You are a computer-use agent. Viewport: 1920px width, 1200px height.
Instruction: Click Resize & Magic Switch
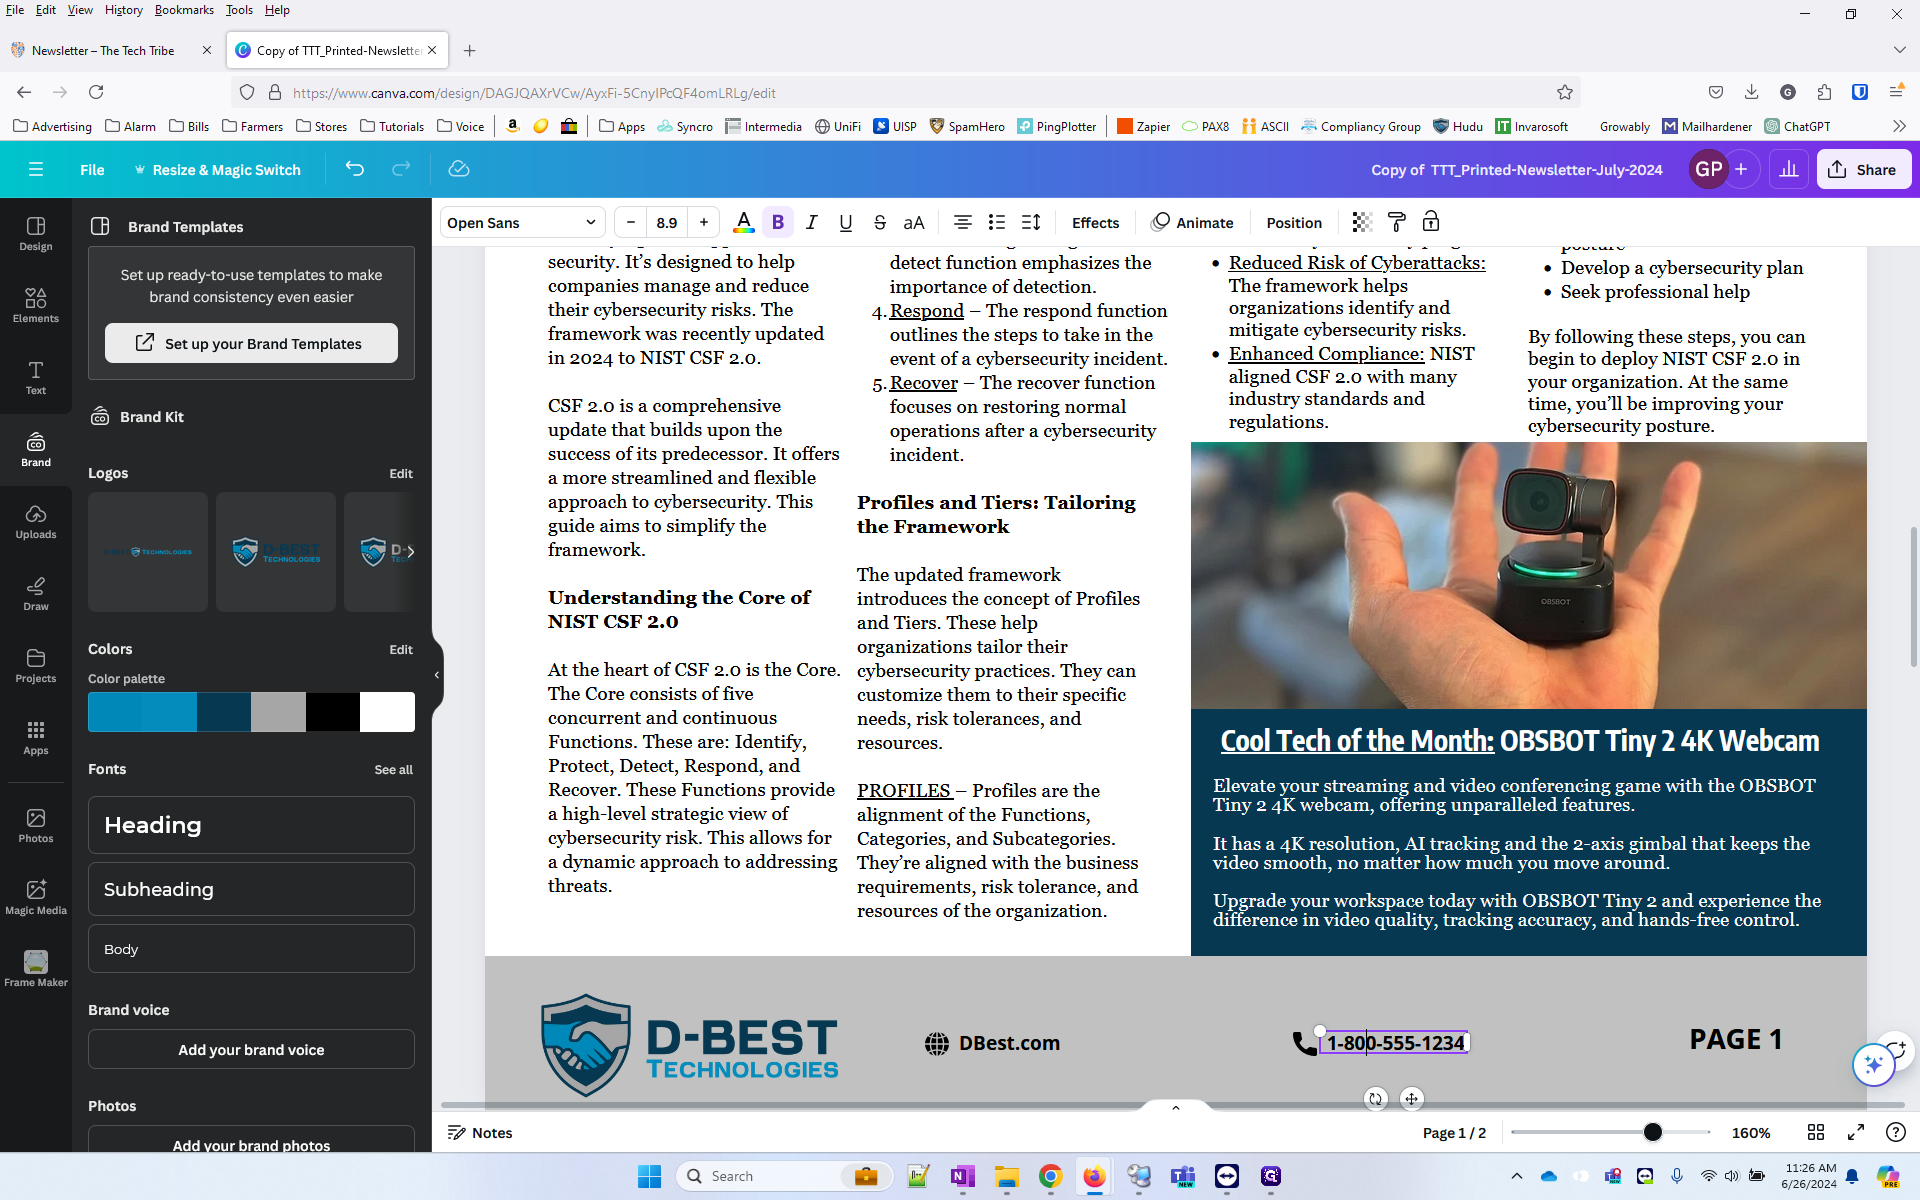tap(218, 169)
